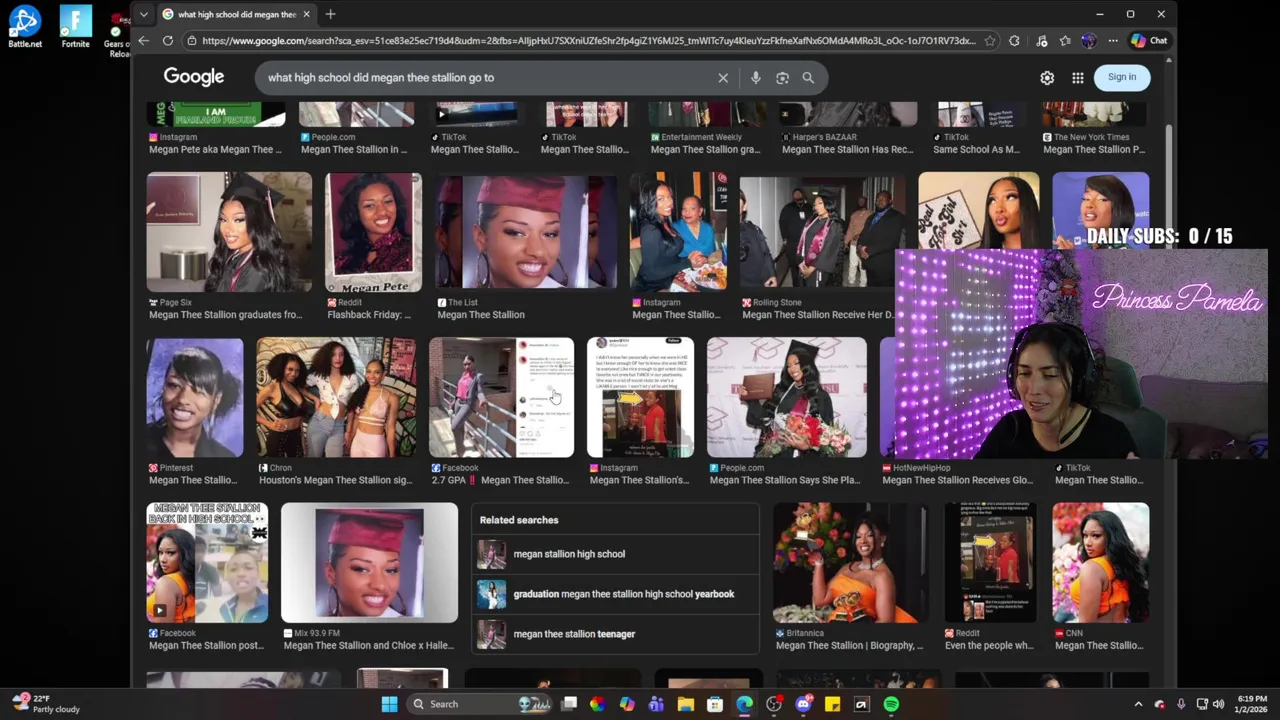Viewport: 1280px width, 720px height.
Task: Open Google quick settings gear
Action: 1047,77
